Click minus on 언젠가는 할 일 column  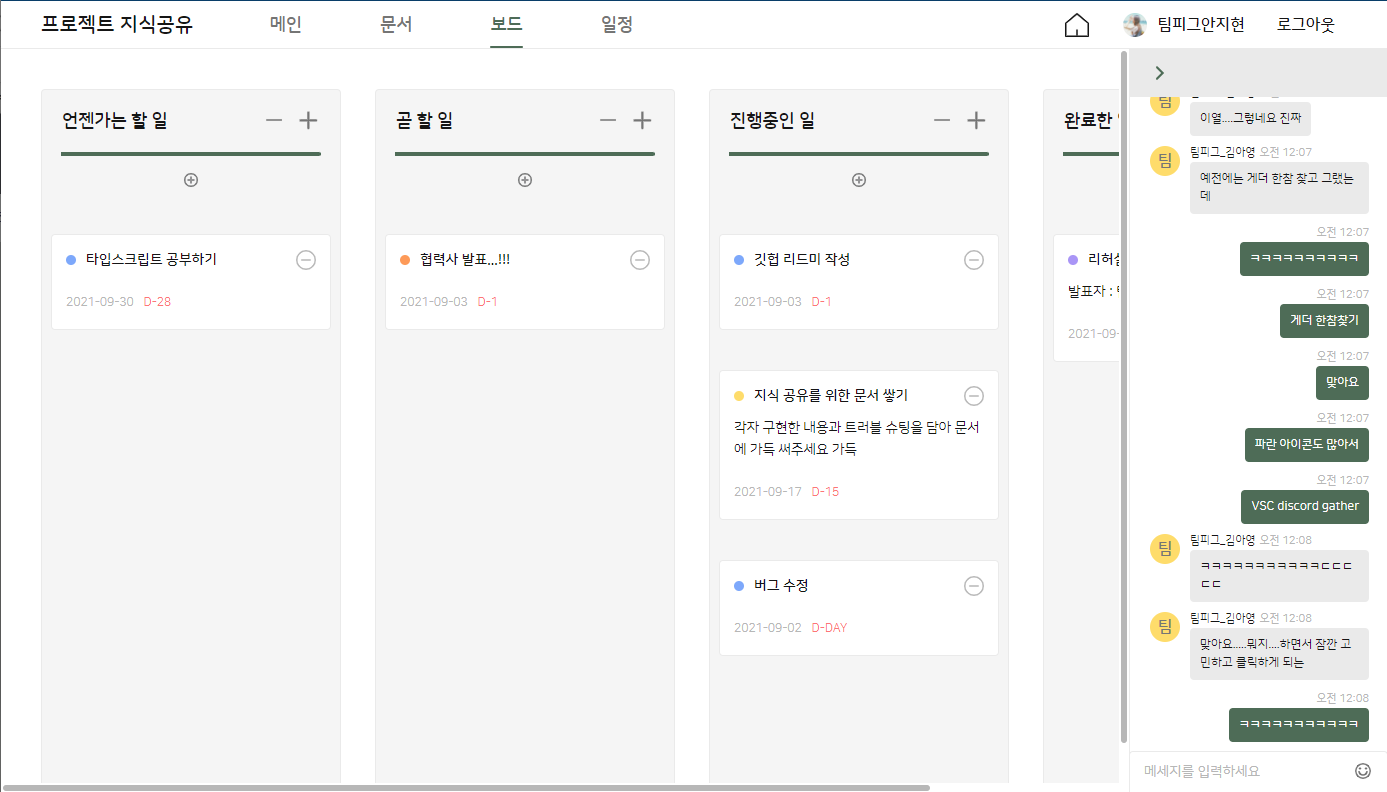[274, 121]
